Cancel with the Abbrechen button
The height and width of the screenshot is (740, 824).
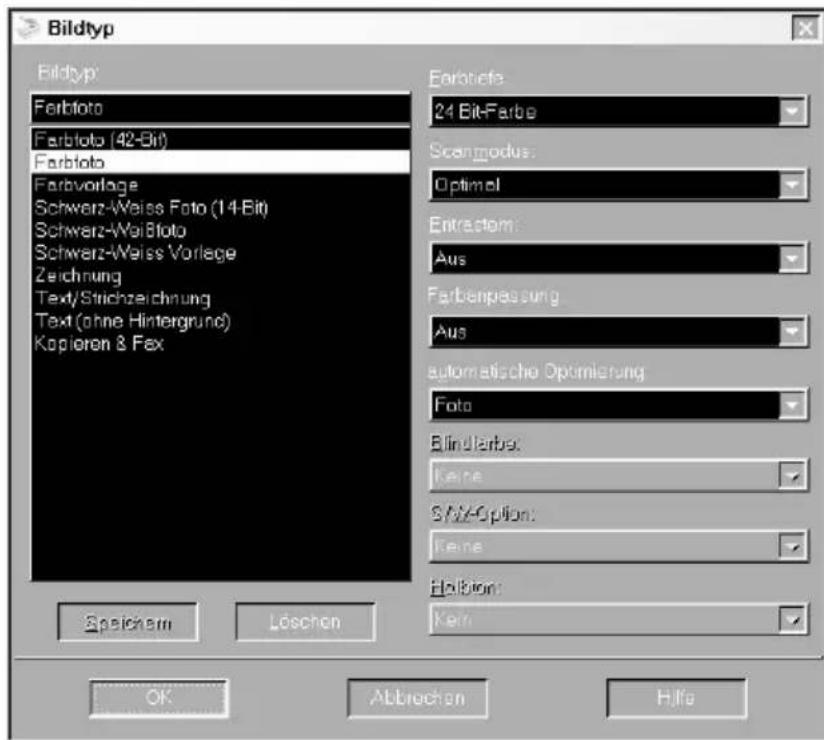[x=417, y=698]
